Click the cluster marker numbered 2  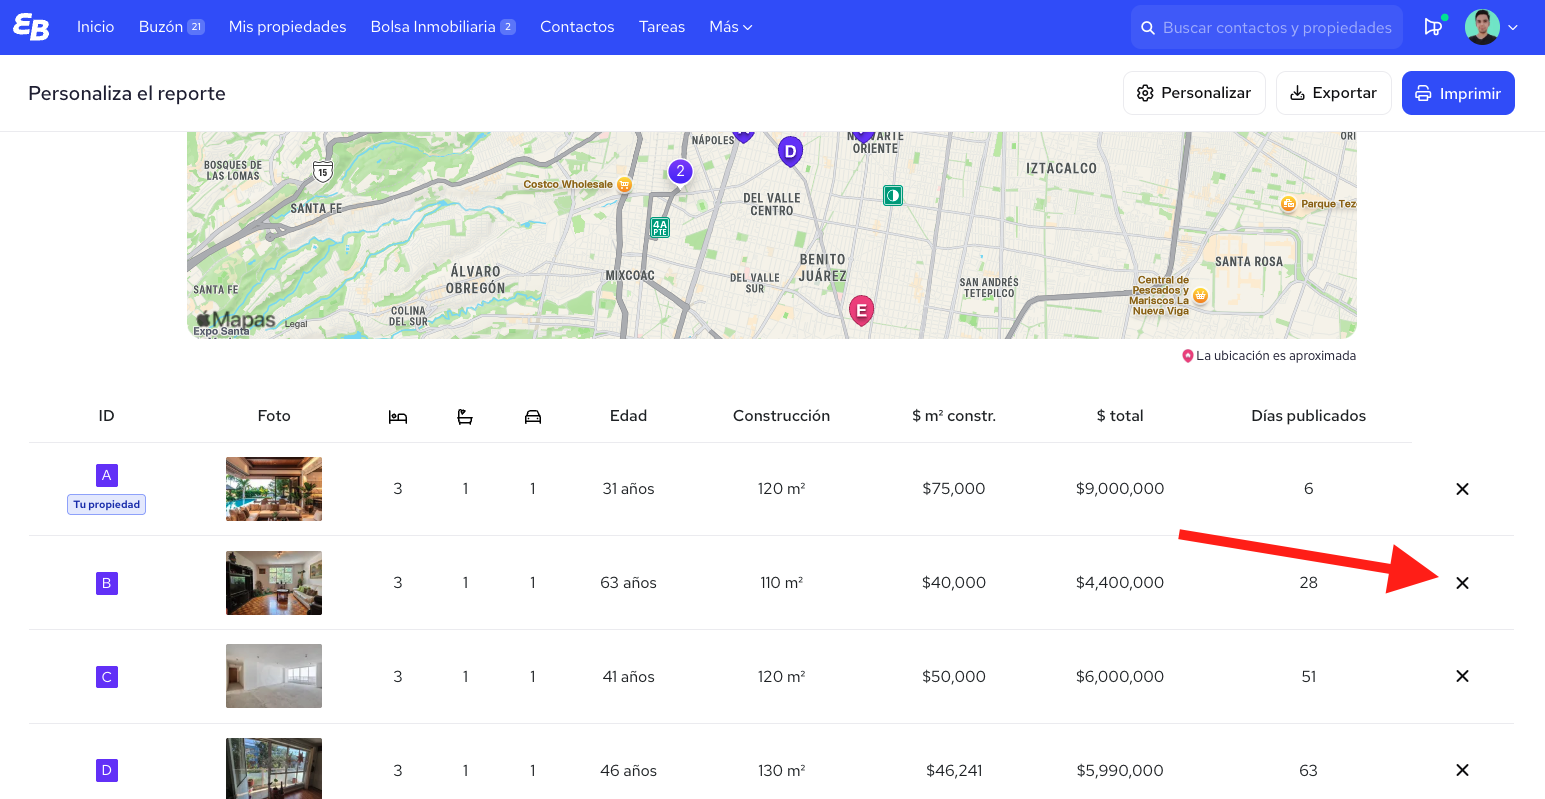pyautogui.click(x=680, y=172)
